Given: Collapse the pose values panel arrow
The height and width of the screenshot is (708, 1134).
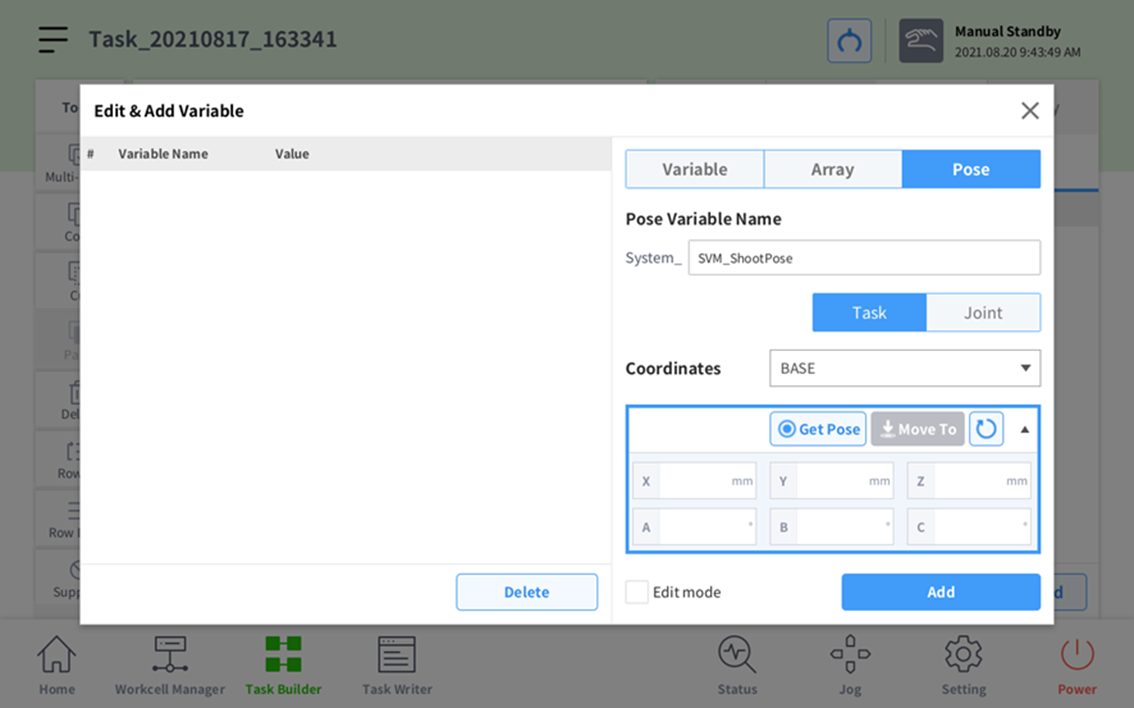Looking at the screenshot, I should click(x=1025, y=429).
